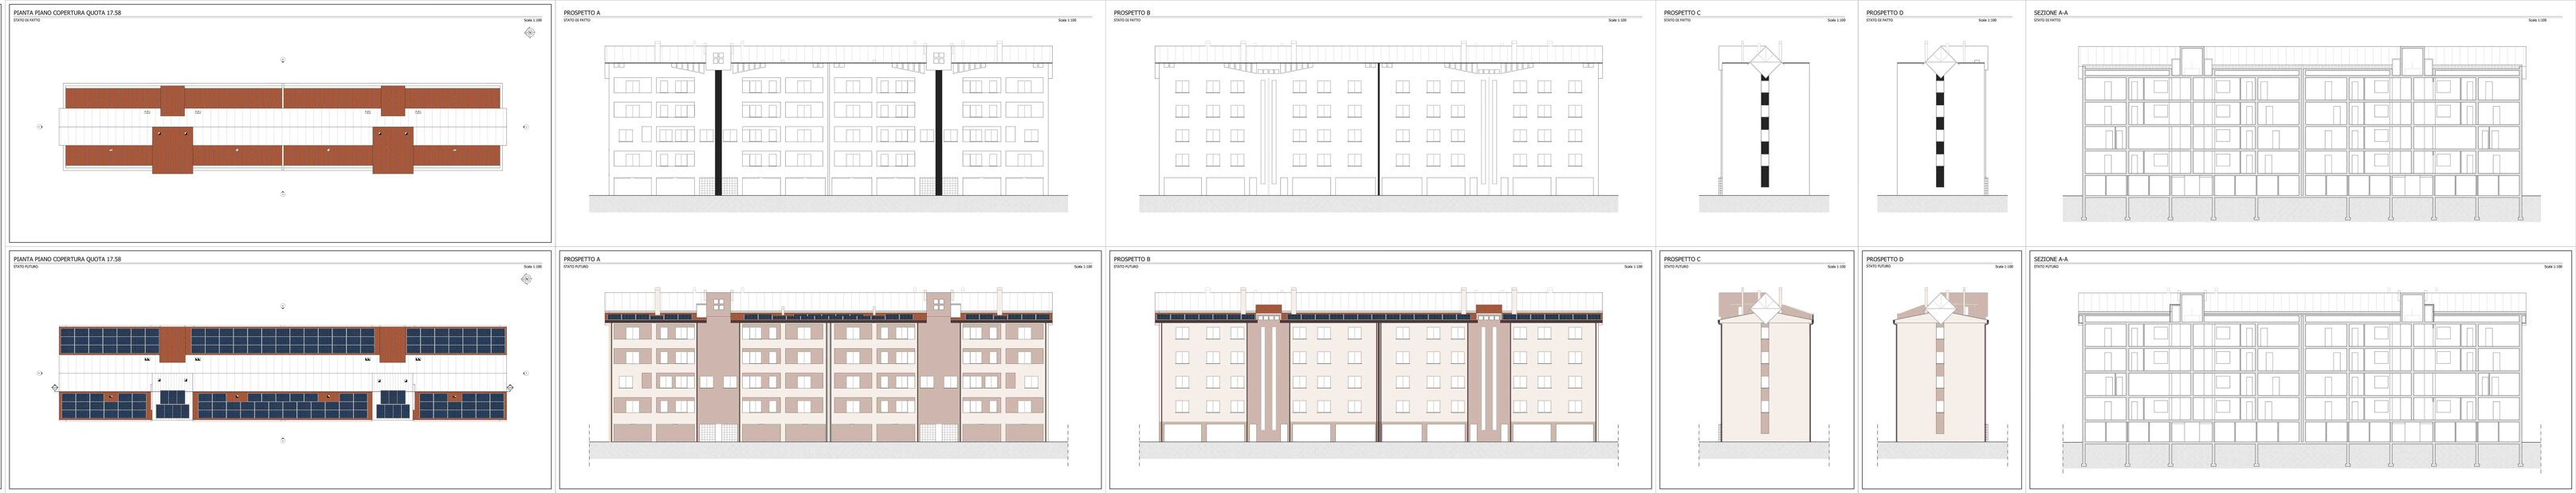Select the top view marker above the existing roof plan
Screen dimensions: 2576x493
(x=283, y=60)
